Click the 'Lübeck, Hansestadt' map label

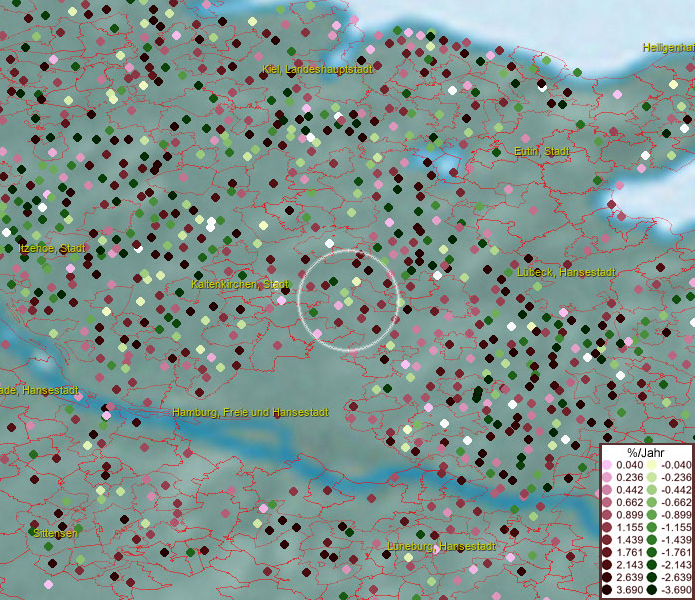566,272
